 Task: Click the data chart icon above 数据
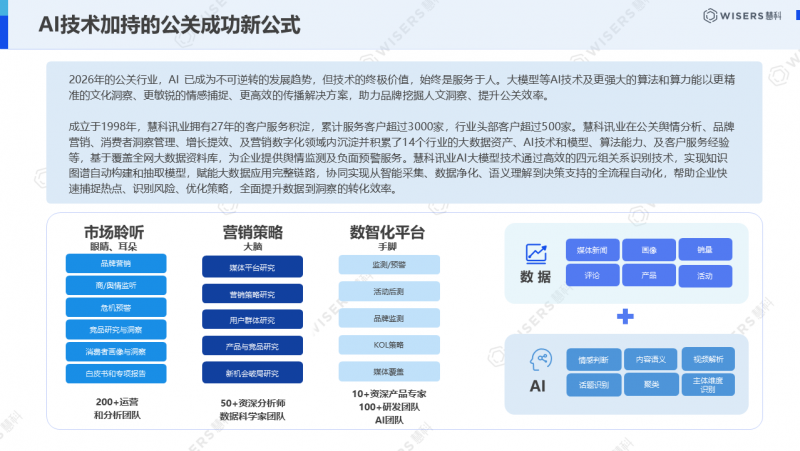click(535, 254)
